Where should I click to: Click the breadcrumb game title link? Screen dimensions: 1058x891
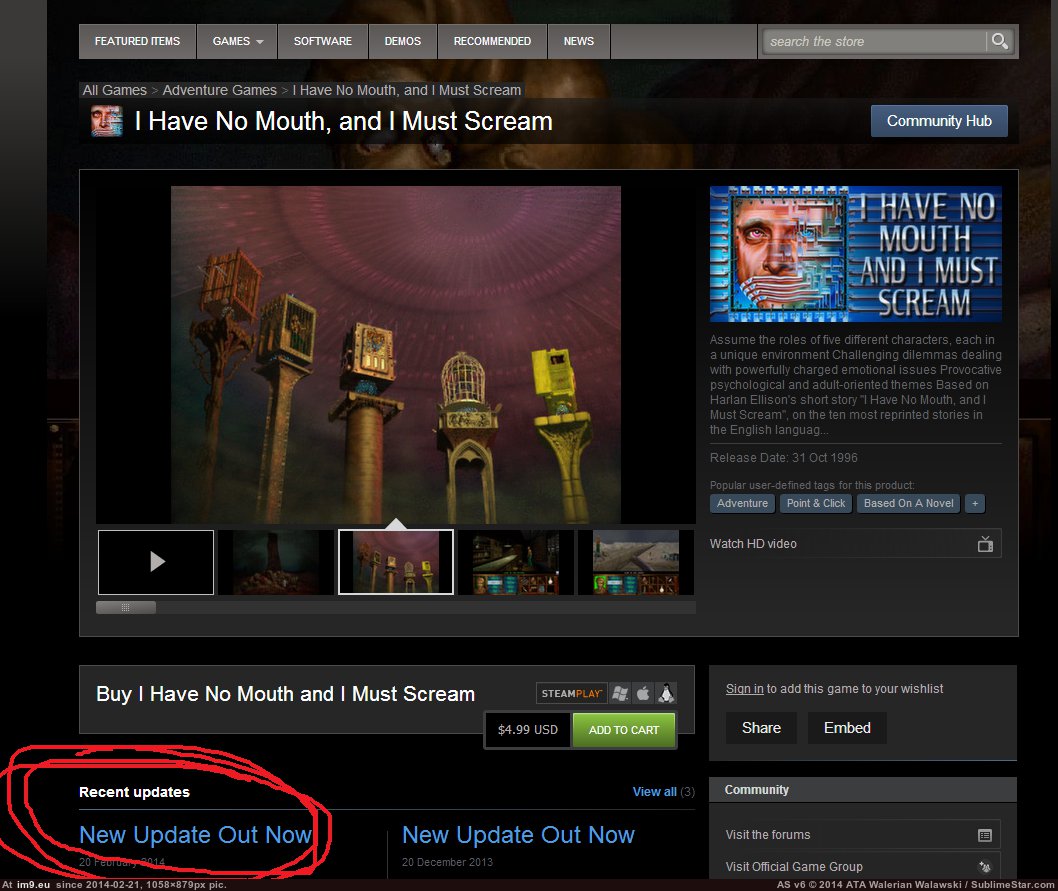(x=407, y=90)
